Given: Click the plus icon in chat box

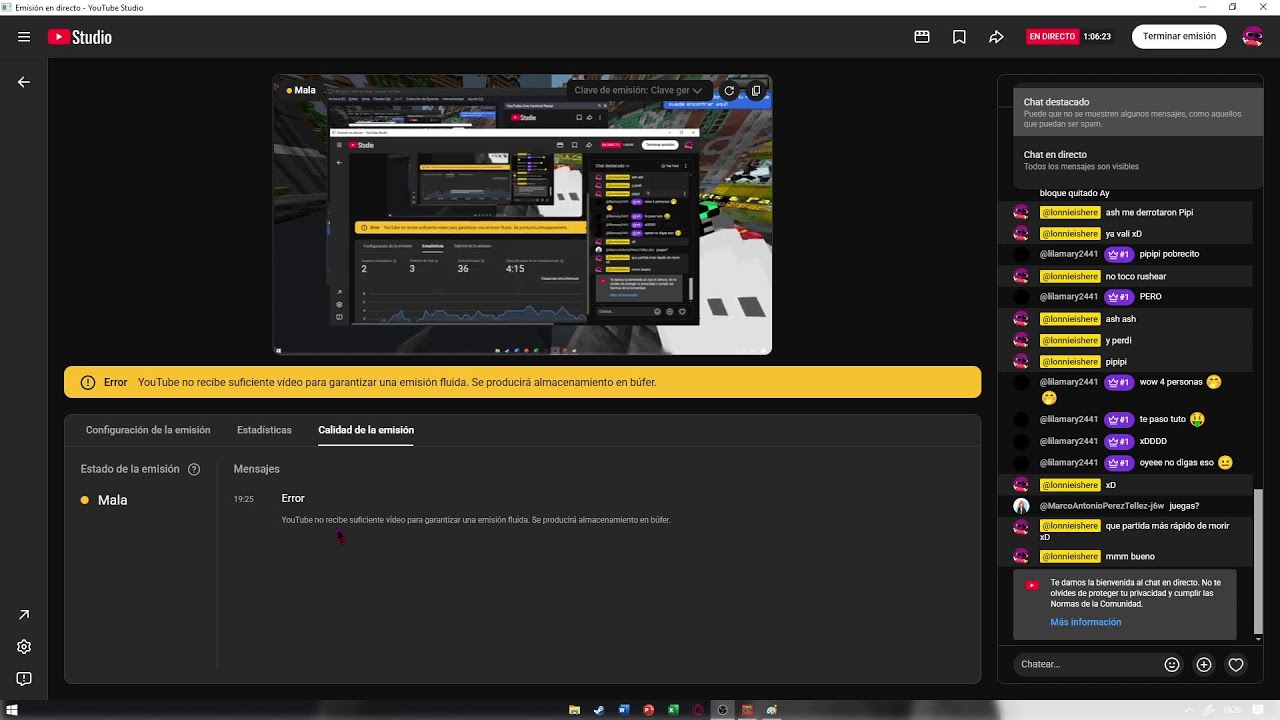Looking at the screenshot, I should coord(1204,664).
